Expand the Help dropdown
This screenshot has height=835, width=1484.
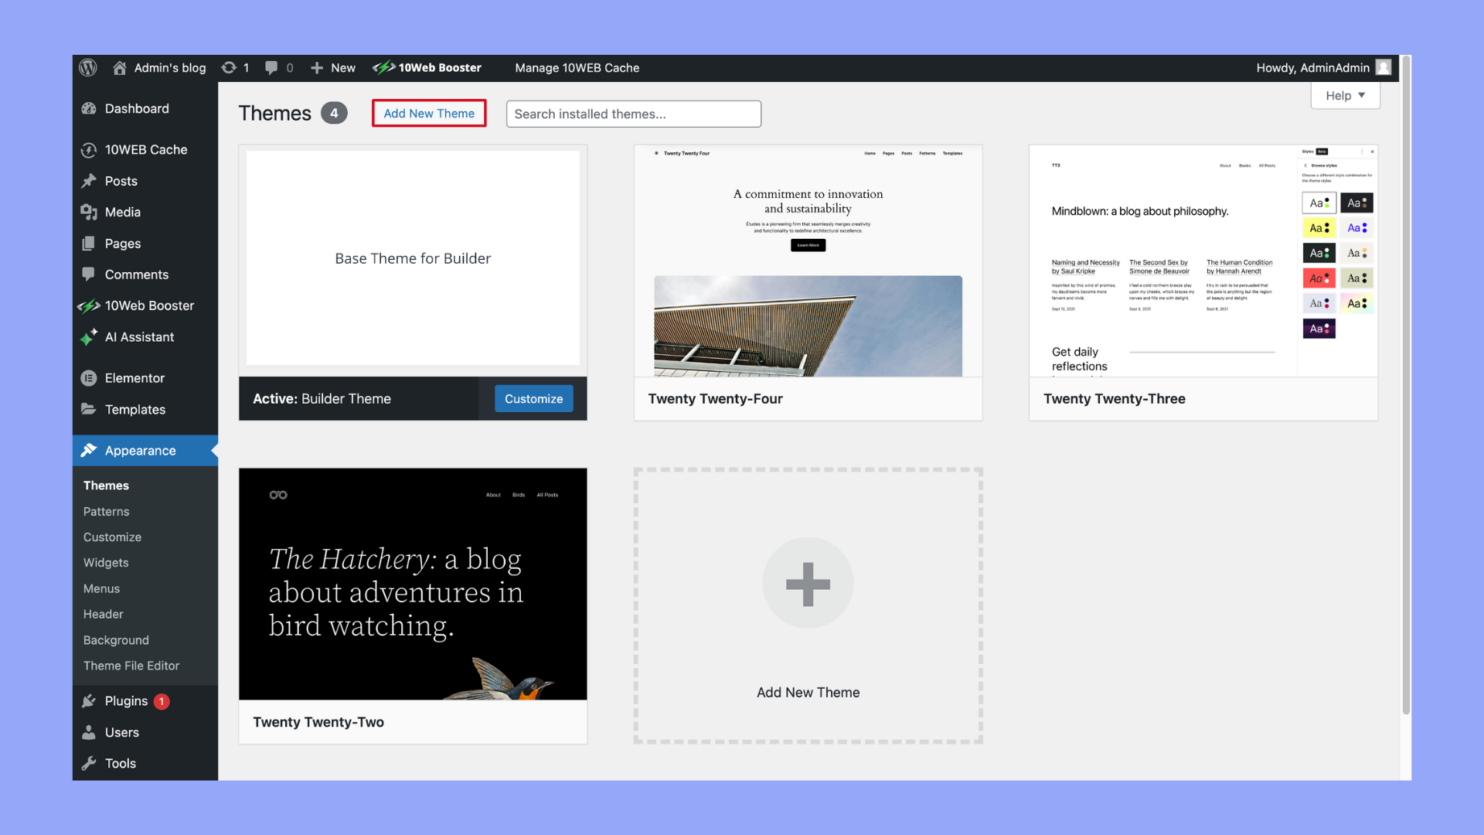coord(1344,96)
